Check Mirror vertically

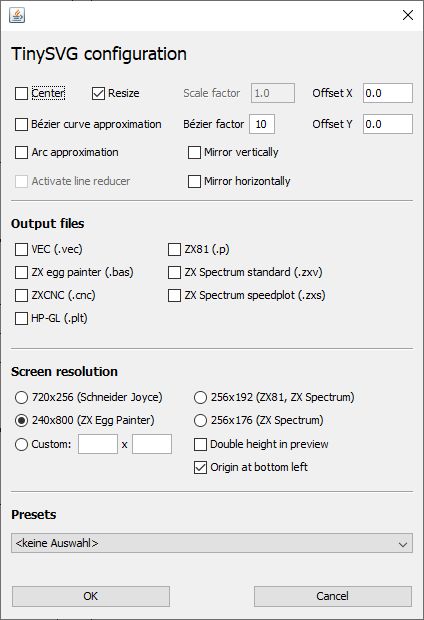(194, 152)
